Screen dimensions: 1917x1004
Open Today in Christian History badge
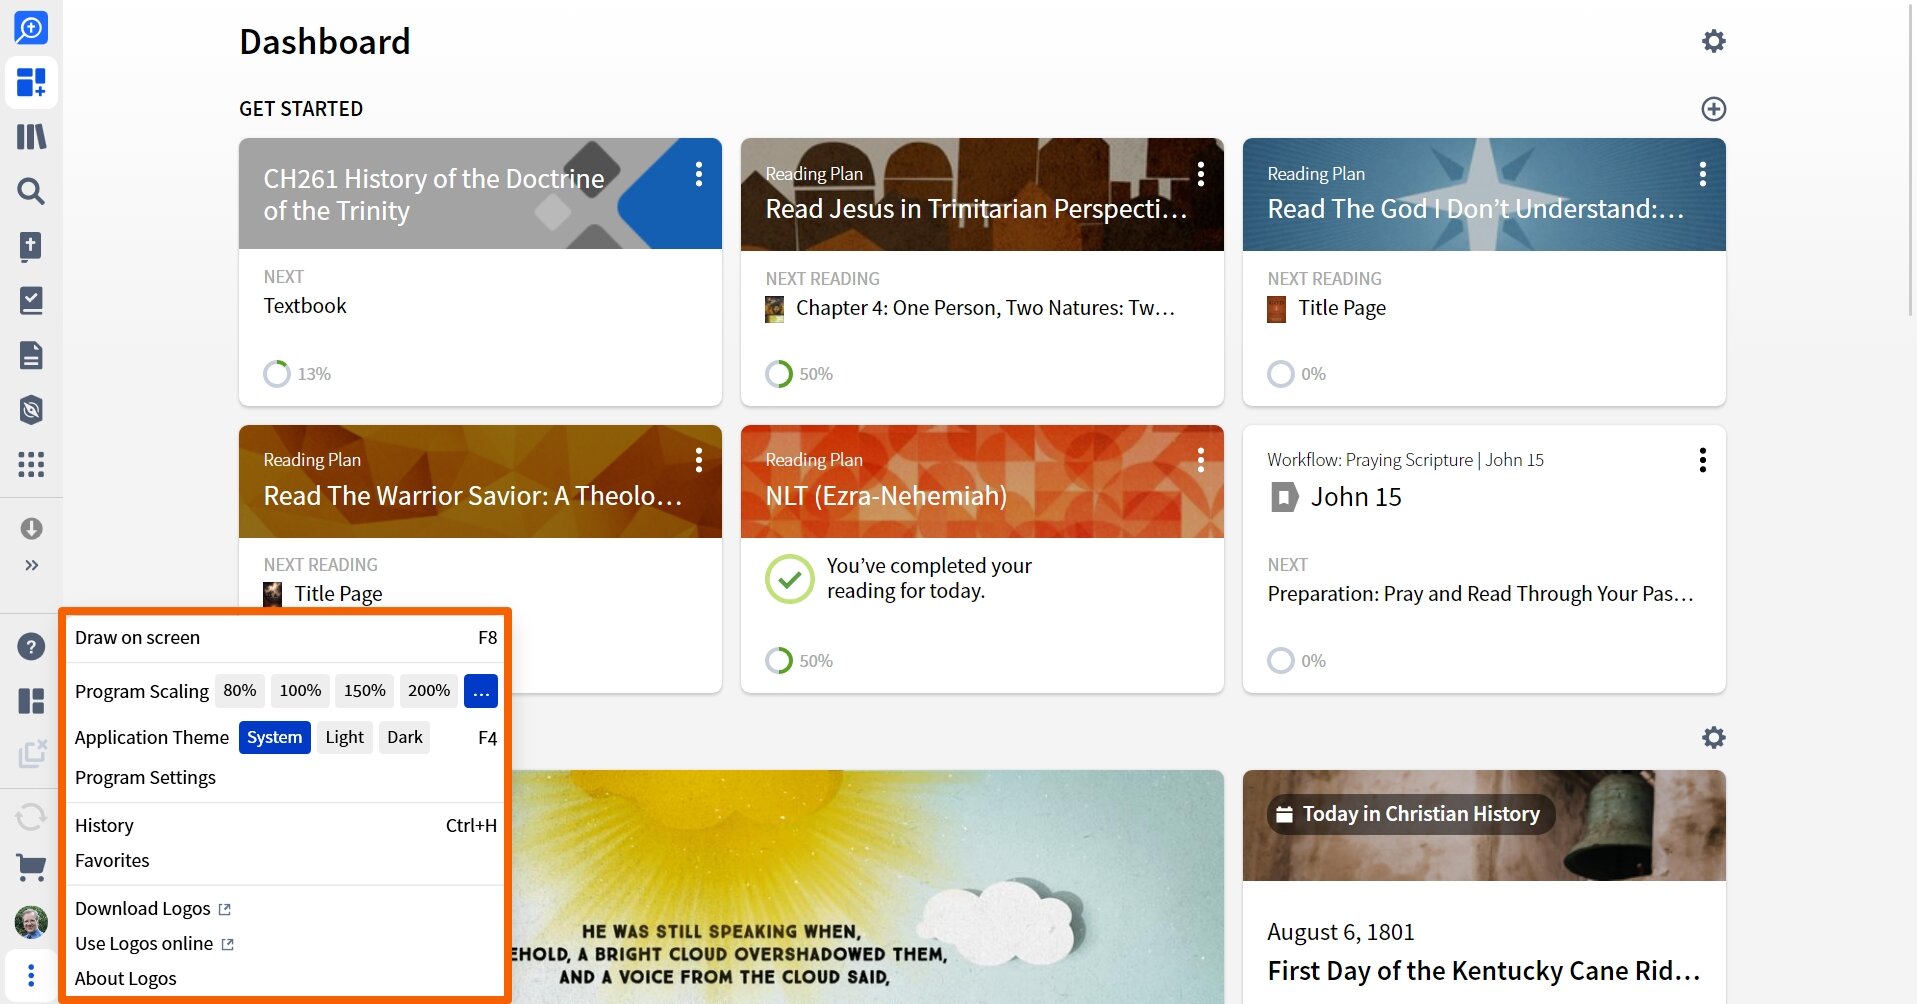[x=1411, y=814]
